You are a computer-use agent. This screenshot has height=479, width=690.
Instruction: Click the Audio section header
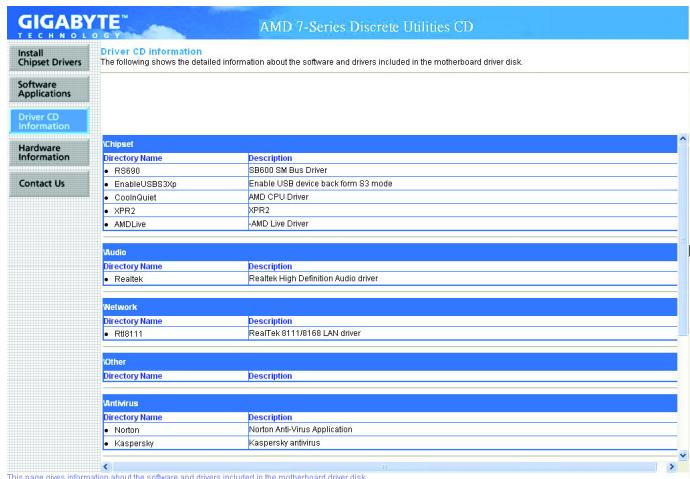(x=390, y=252)
